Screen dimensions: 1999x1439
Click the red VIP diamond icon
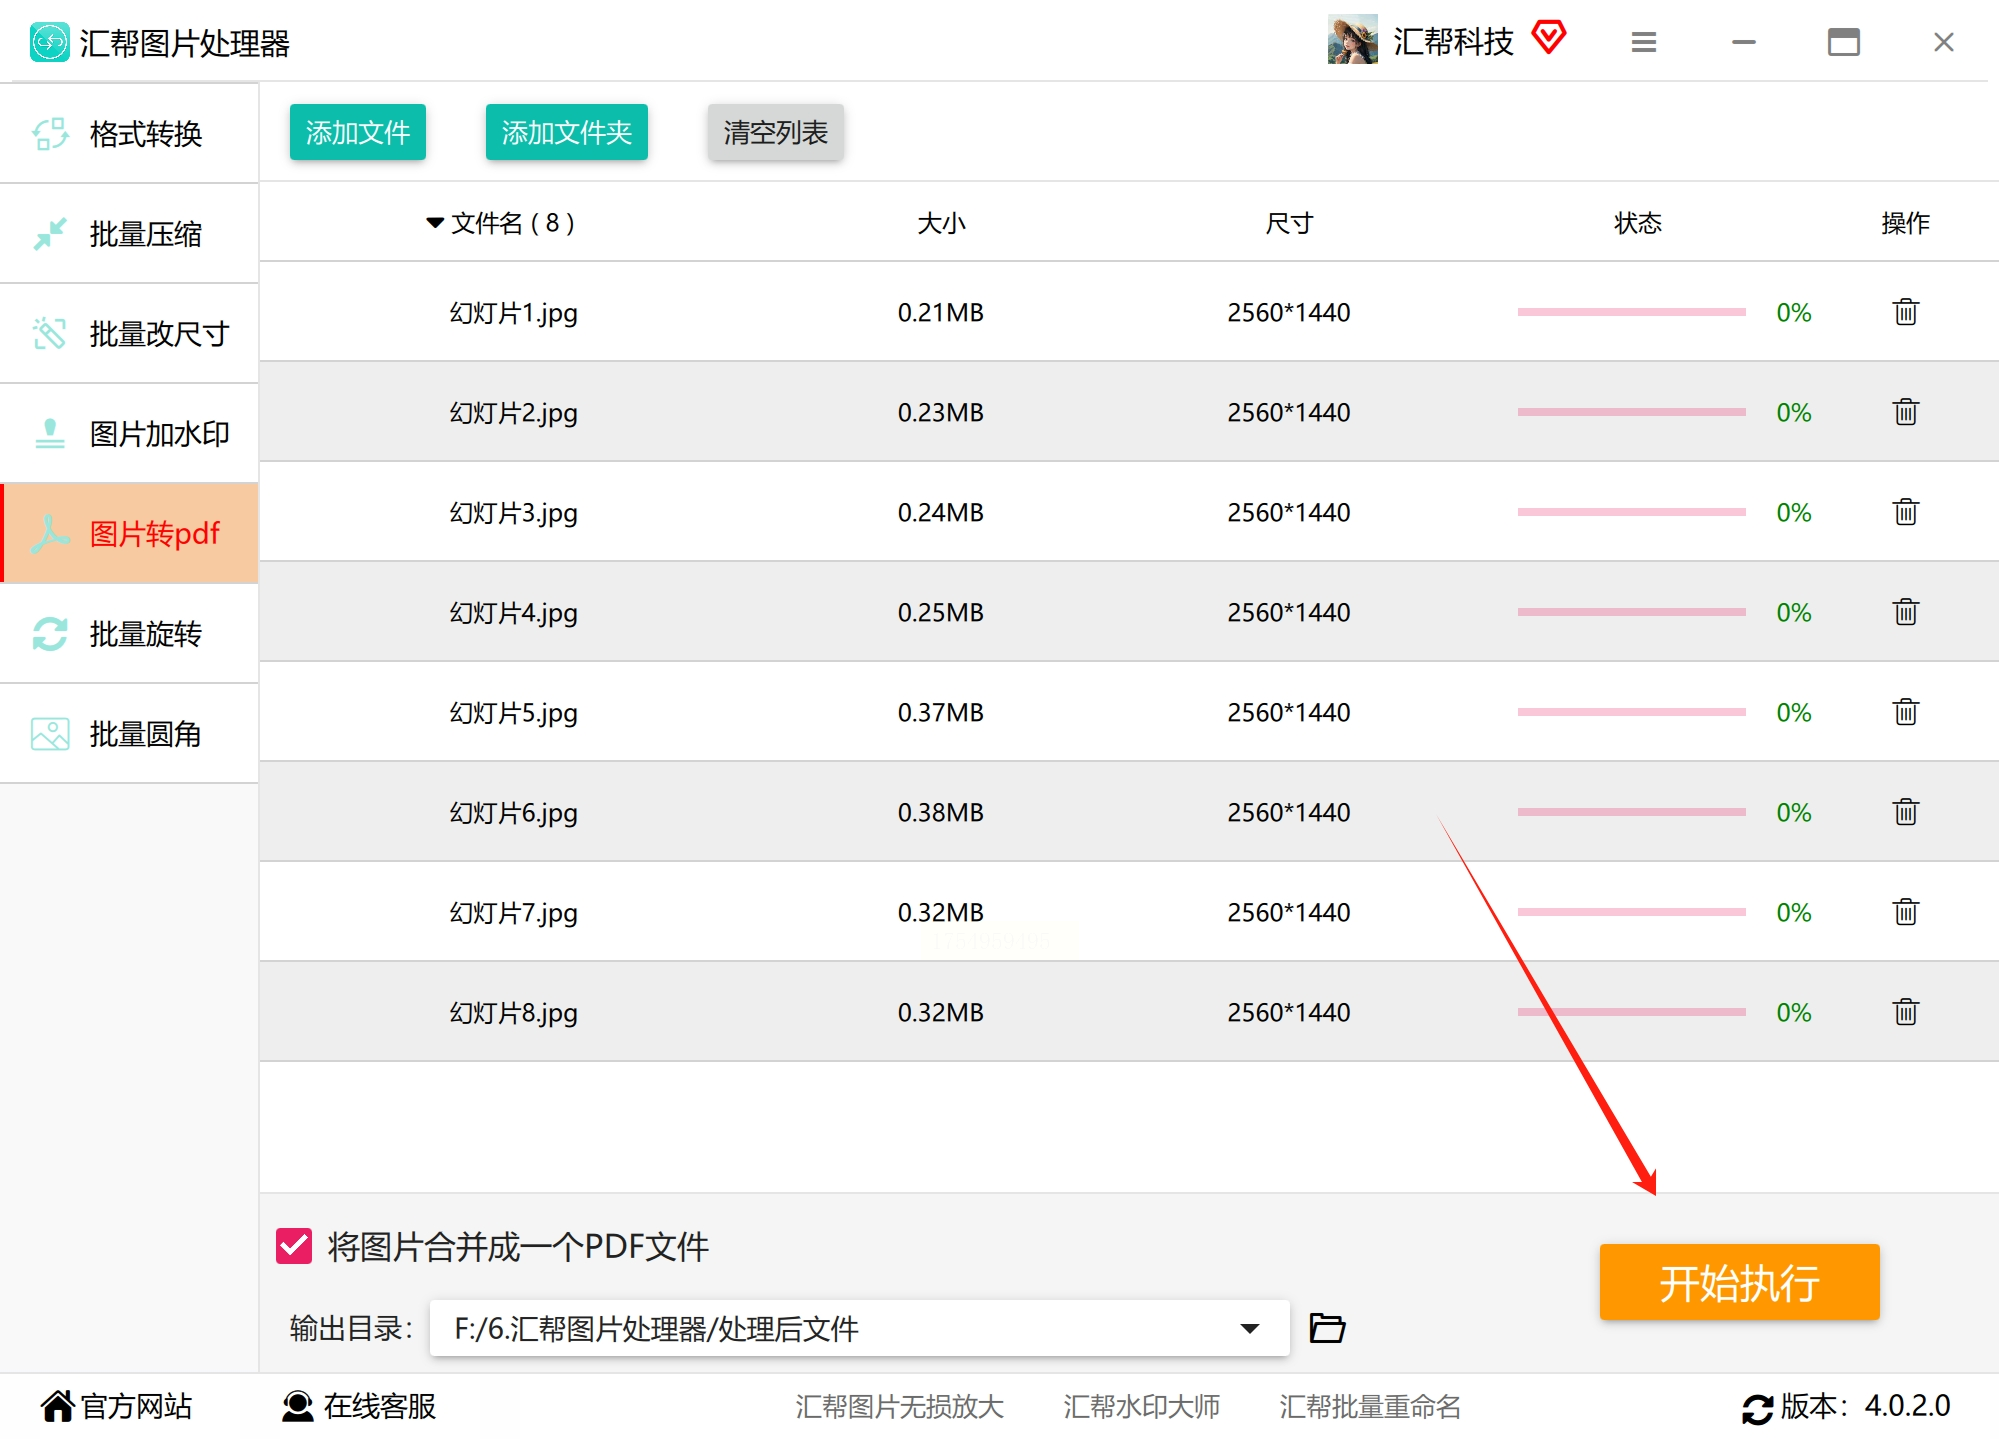1549,38
